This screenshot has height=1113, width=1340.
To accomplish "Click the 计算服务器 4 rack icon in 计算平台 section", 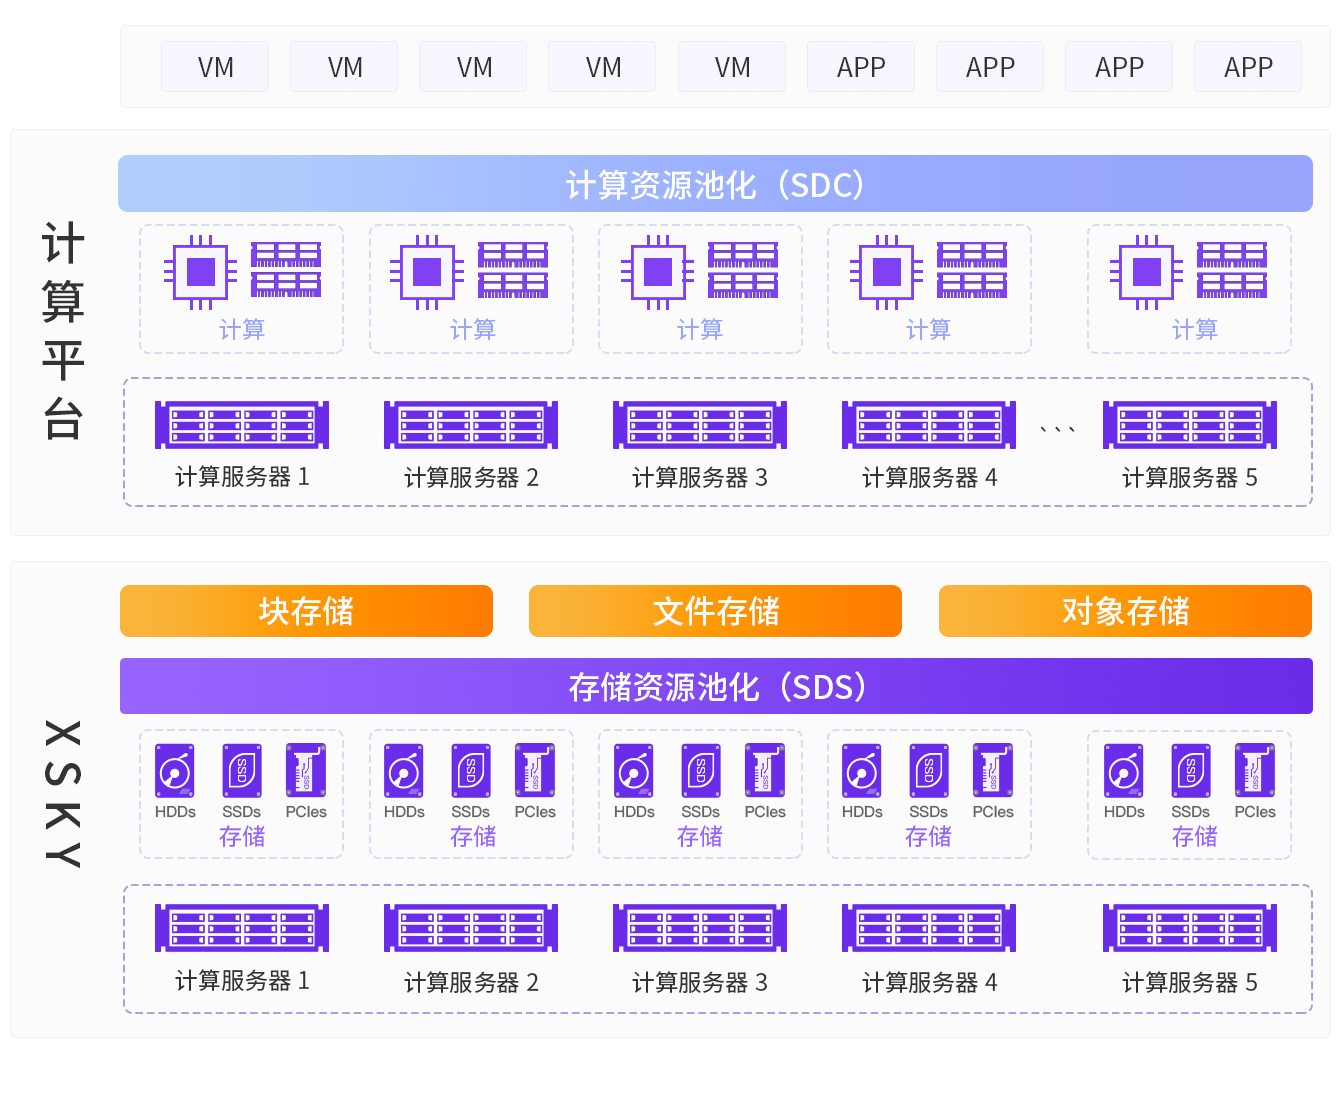I will tap(929, 425).
